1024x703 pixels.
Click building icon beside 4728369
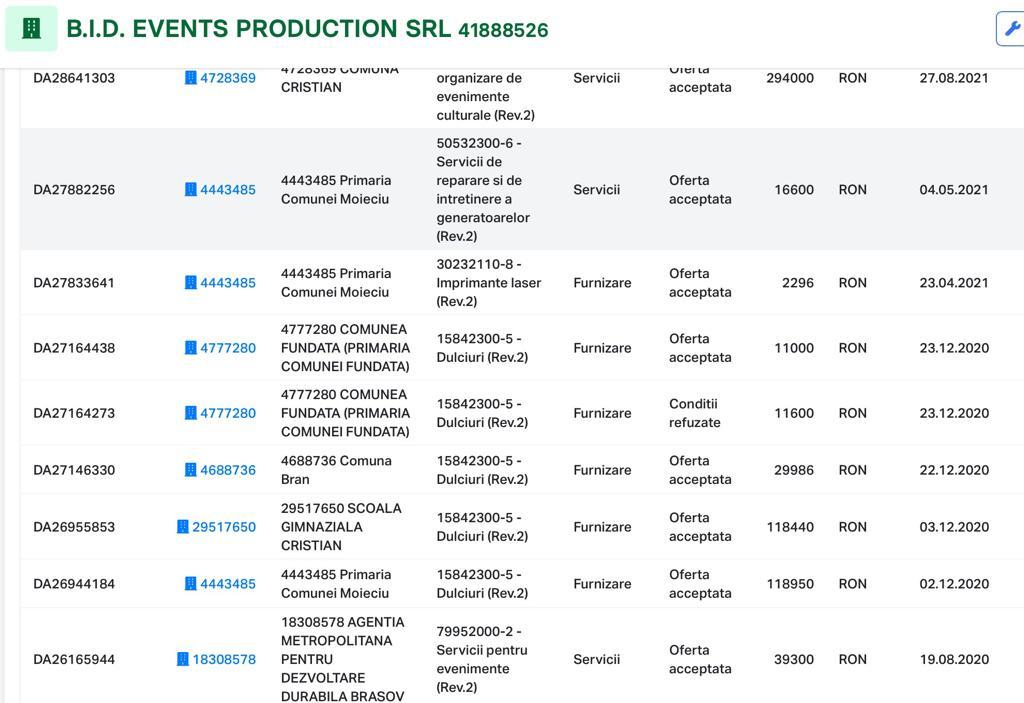click(x=191, y=78)
